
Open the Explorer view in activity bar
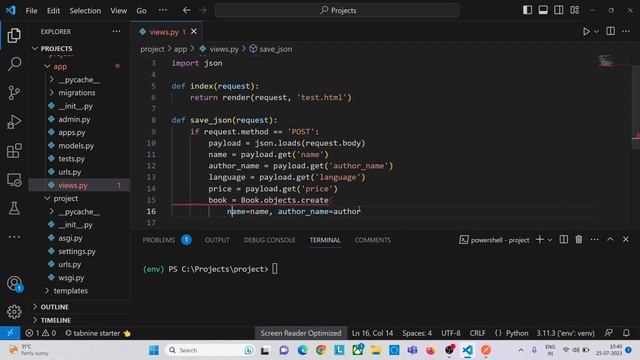point(14,36)
